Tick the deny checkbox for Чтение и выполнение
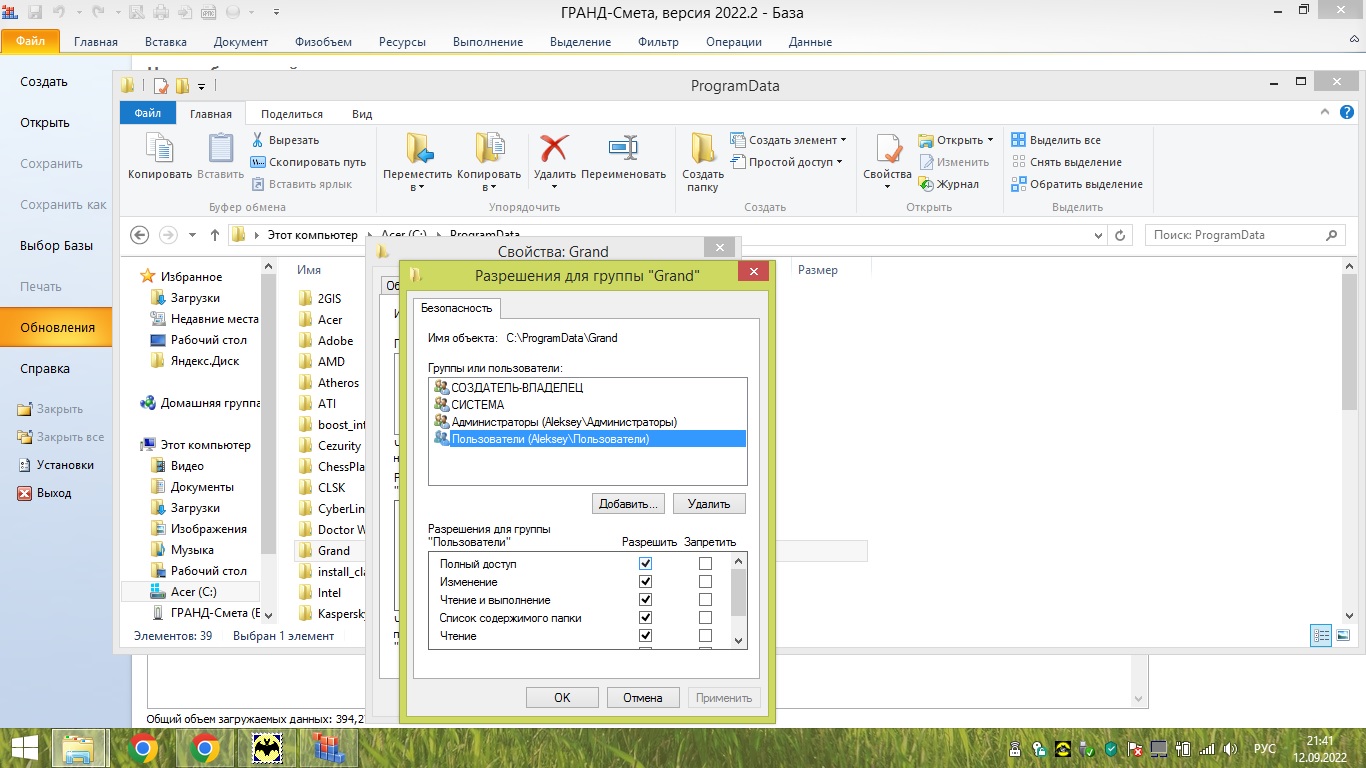Screen dimensions: 1366x768 705,600
